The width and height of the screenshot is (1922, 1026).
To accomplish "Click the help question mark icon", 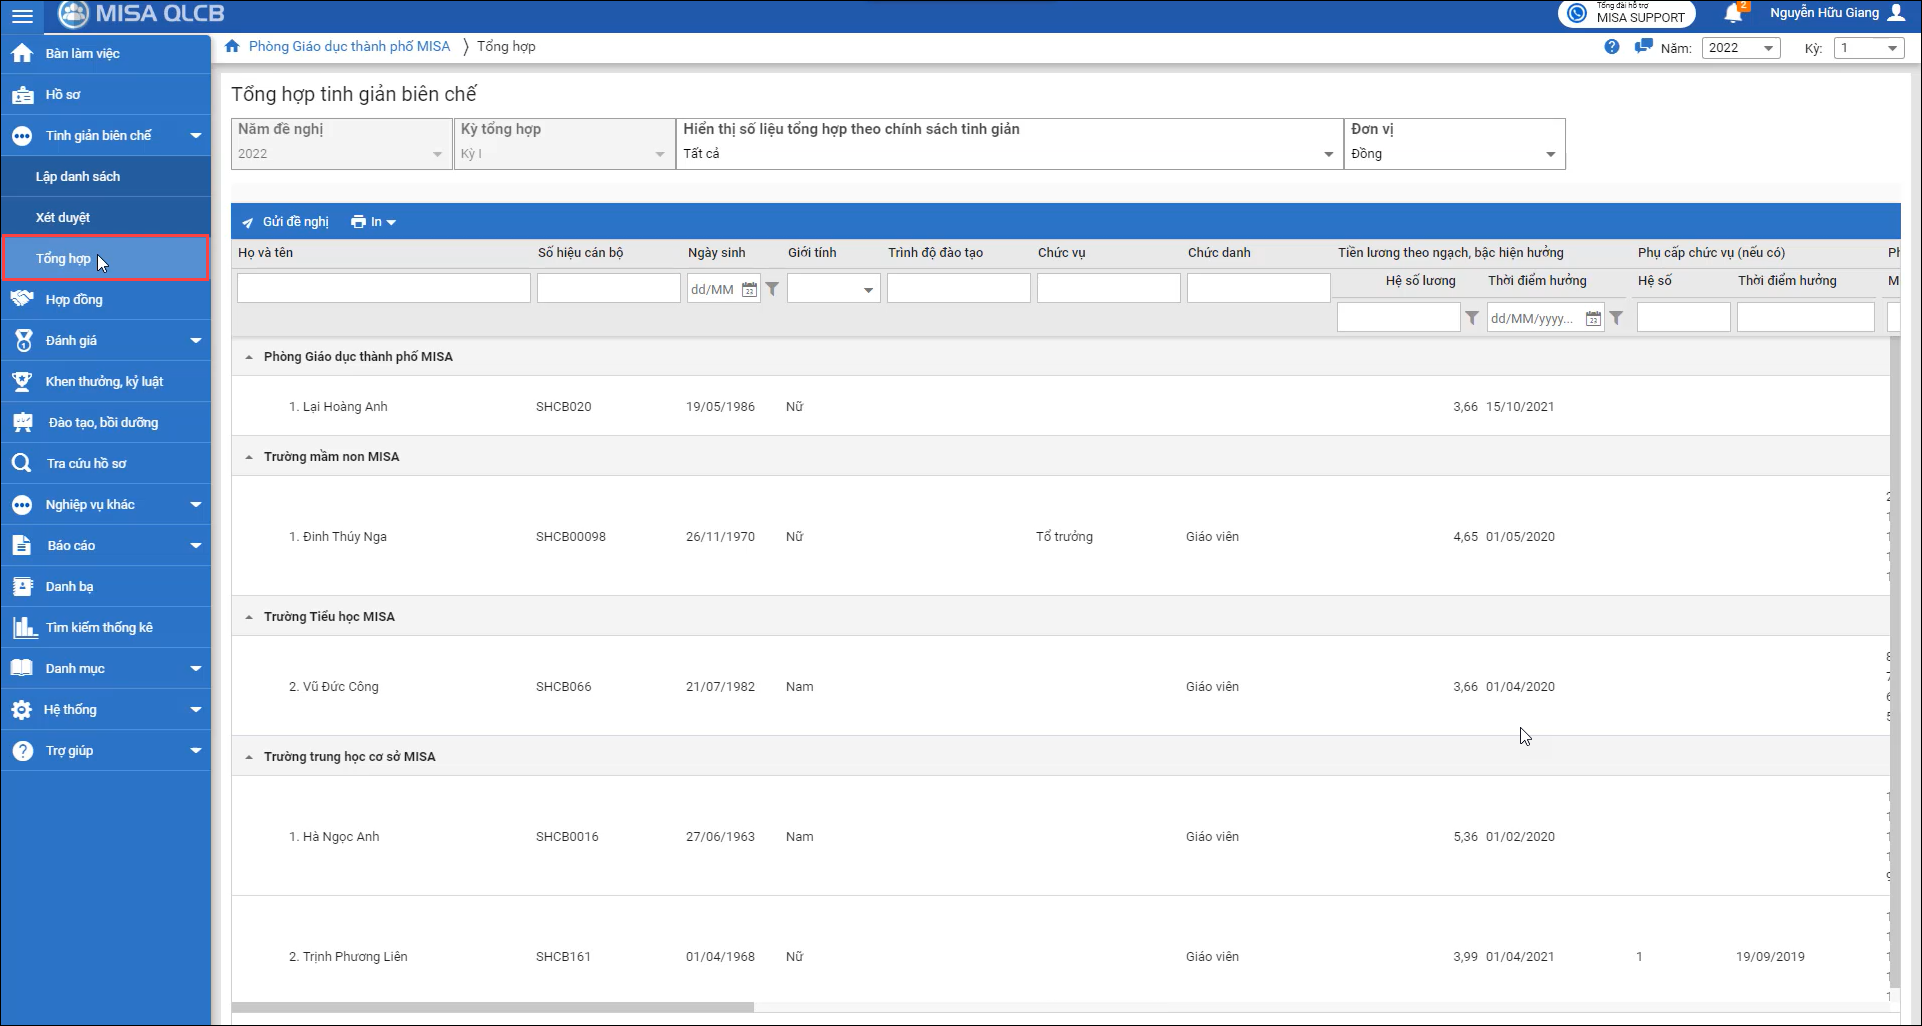I will [x=1611, y=47].
